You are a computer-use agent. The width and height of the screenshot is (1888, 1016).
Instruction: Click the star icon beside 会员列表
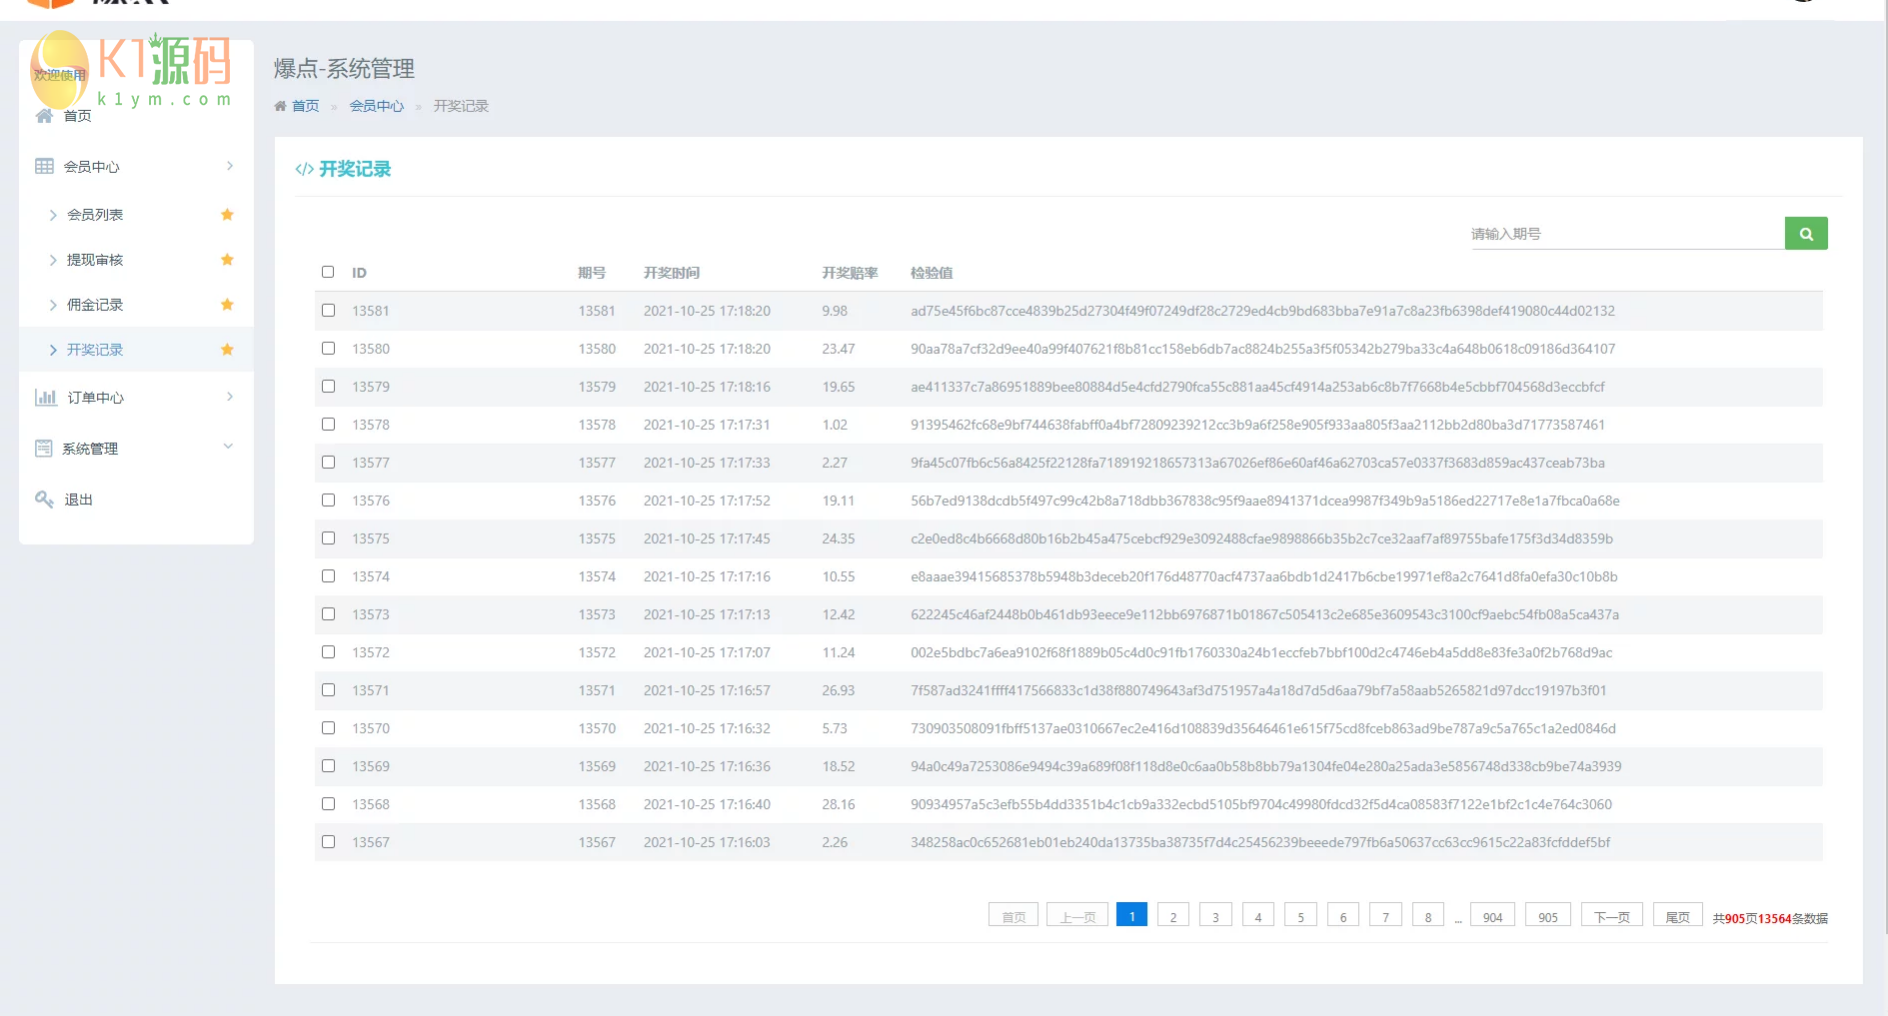227,214
